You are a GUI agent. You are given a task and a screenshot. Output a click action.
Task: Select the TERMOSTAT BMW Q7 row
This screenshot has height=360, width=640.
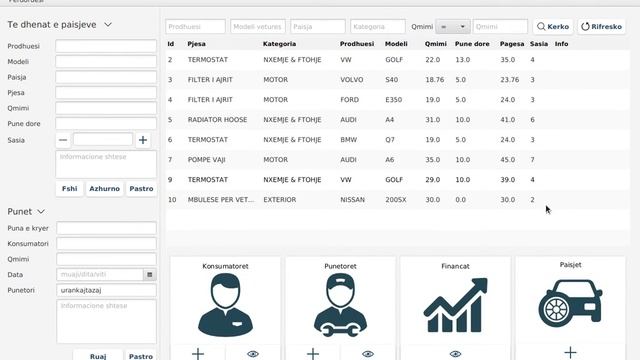point(398,140)
